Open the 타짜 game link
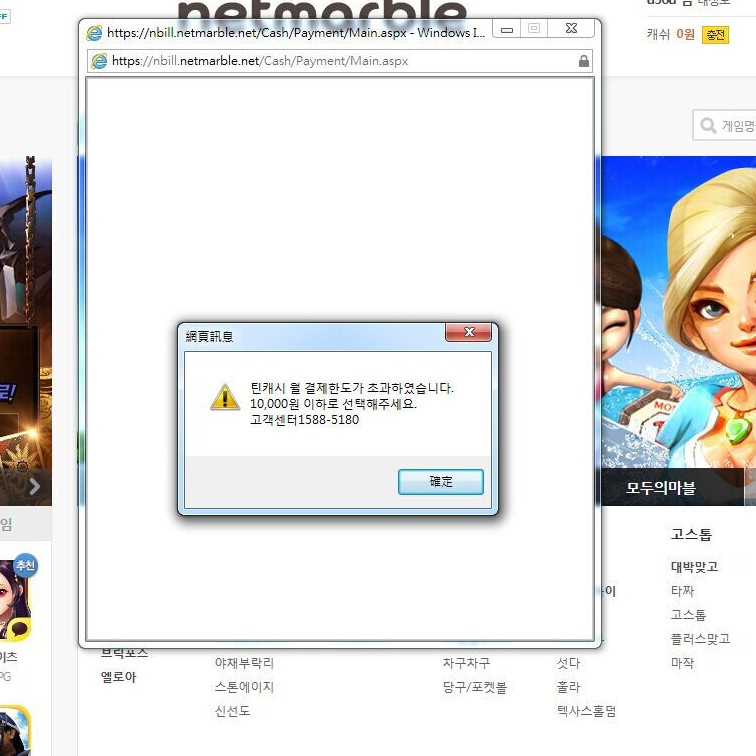This screenshot has height=756, width=756. [682, 591]
